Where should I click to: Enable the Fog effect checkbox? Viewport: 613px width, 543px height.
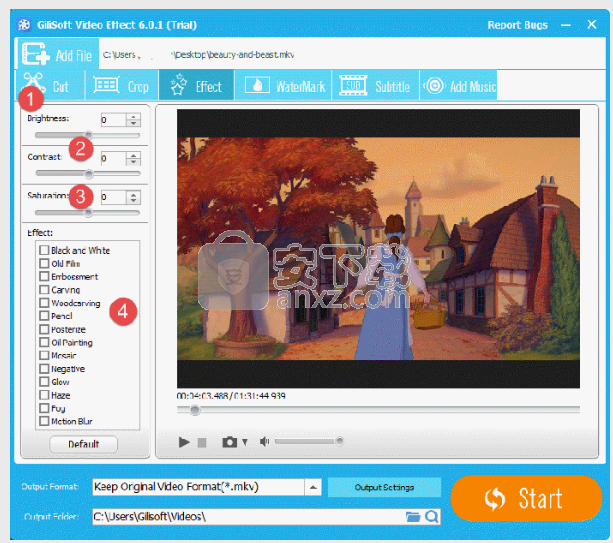click(44, 408)
